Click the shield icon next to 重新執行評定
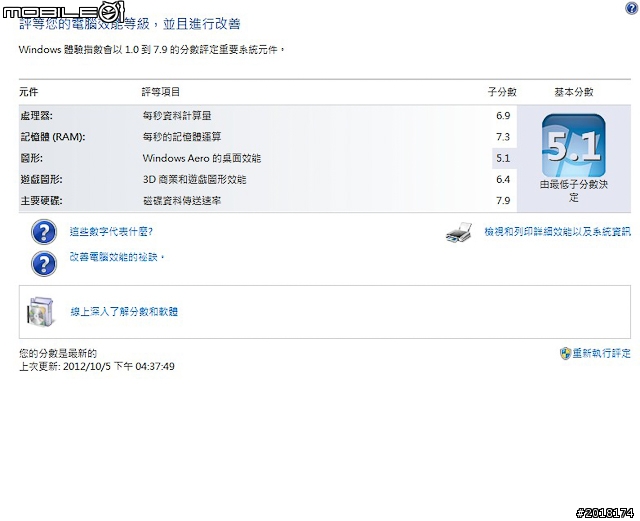Image resolution: width=640 pixels, height=521 pixels. pos(565,353)
